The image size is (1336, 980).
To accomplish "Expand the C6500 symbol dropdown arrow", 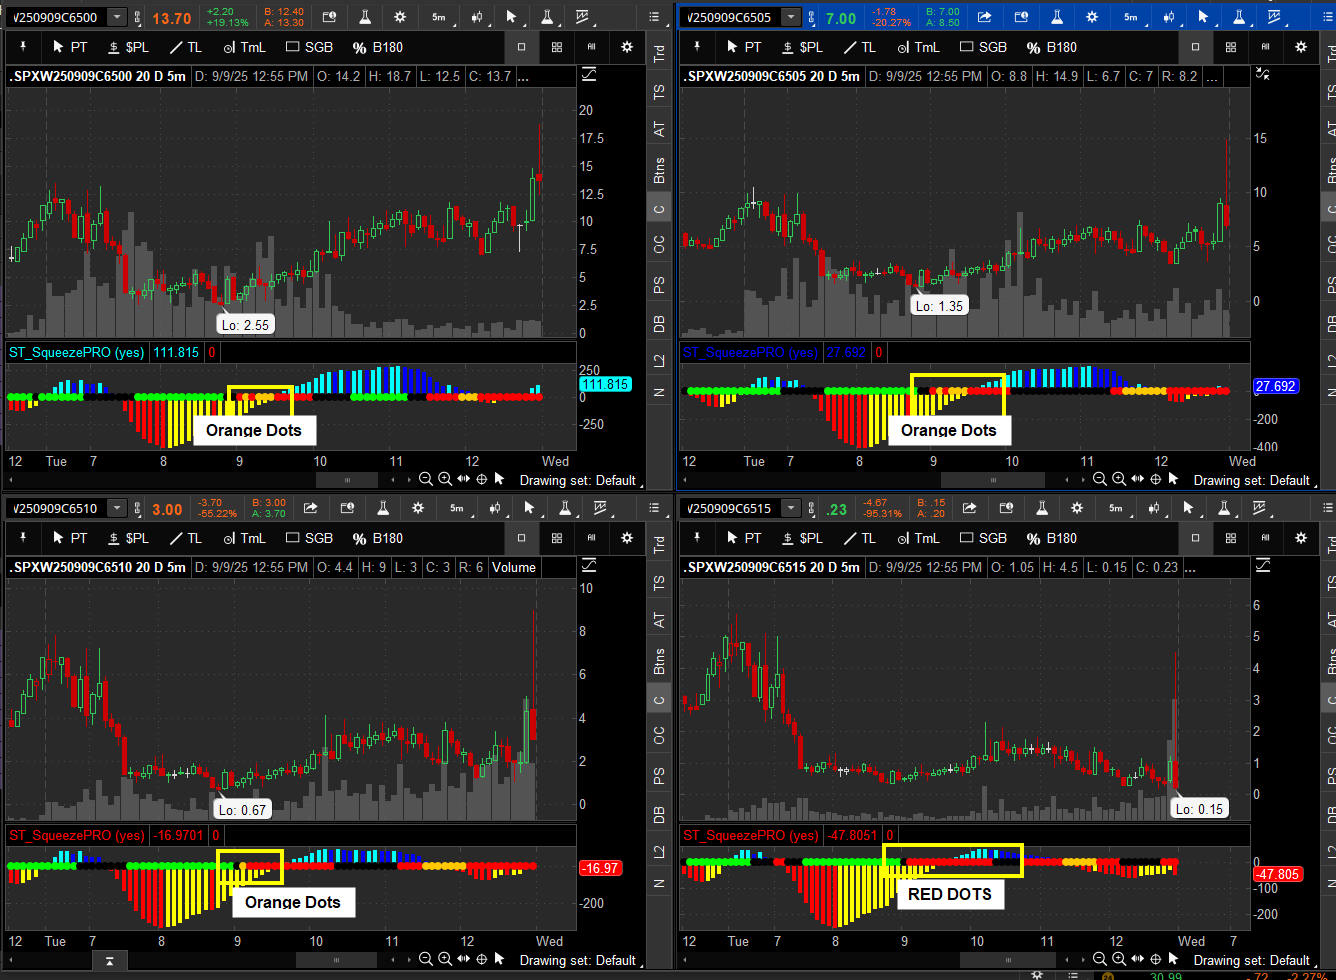I will point(117,17).
